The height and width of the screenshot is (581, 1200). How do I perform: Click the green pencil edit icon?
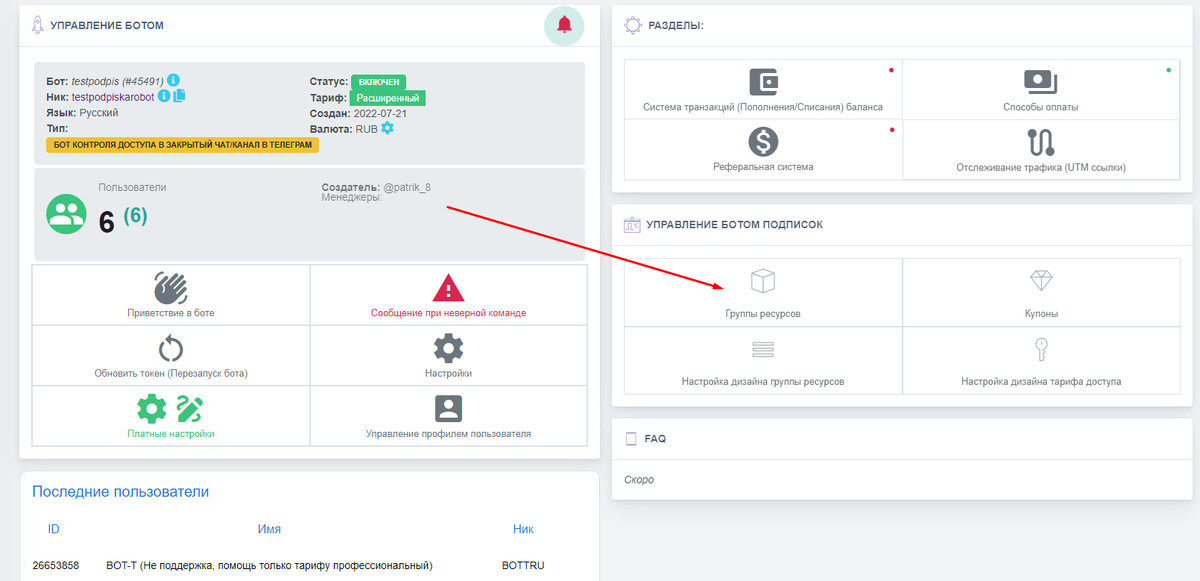(189, 408)
